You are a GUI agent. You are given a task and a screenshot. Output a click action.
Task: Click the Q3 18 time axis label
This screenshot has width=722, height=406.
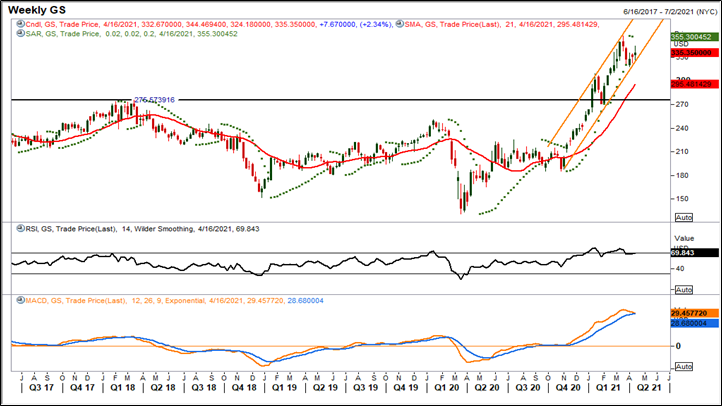[x=204, y=388]
